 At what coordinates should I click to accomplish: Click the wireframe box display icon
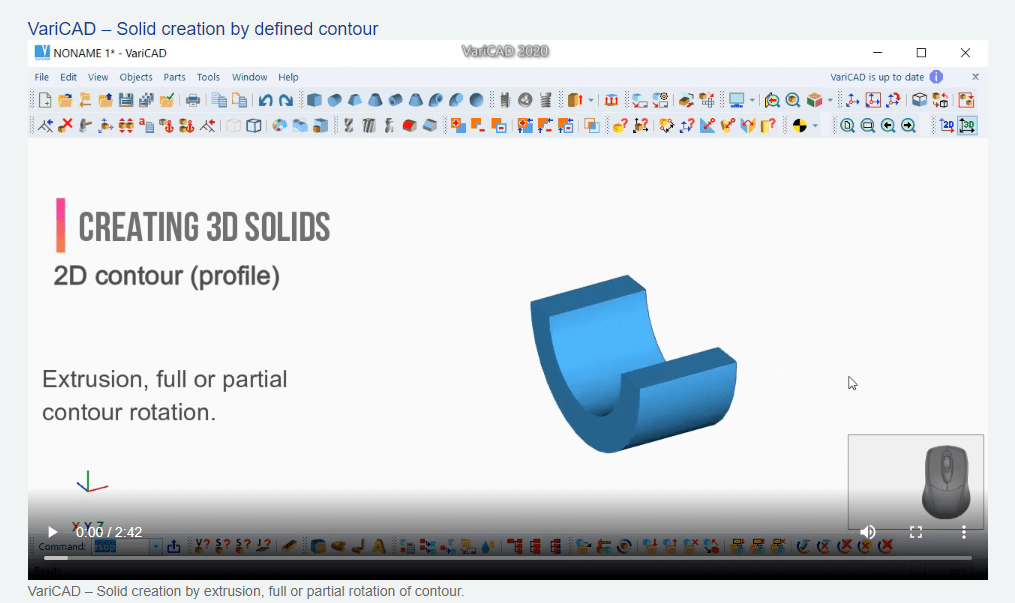coord(254,126)
